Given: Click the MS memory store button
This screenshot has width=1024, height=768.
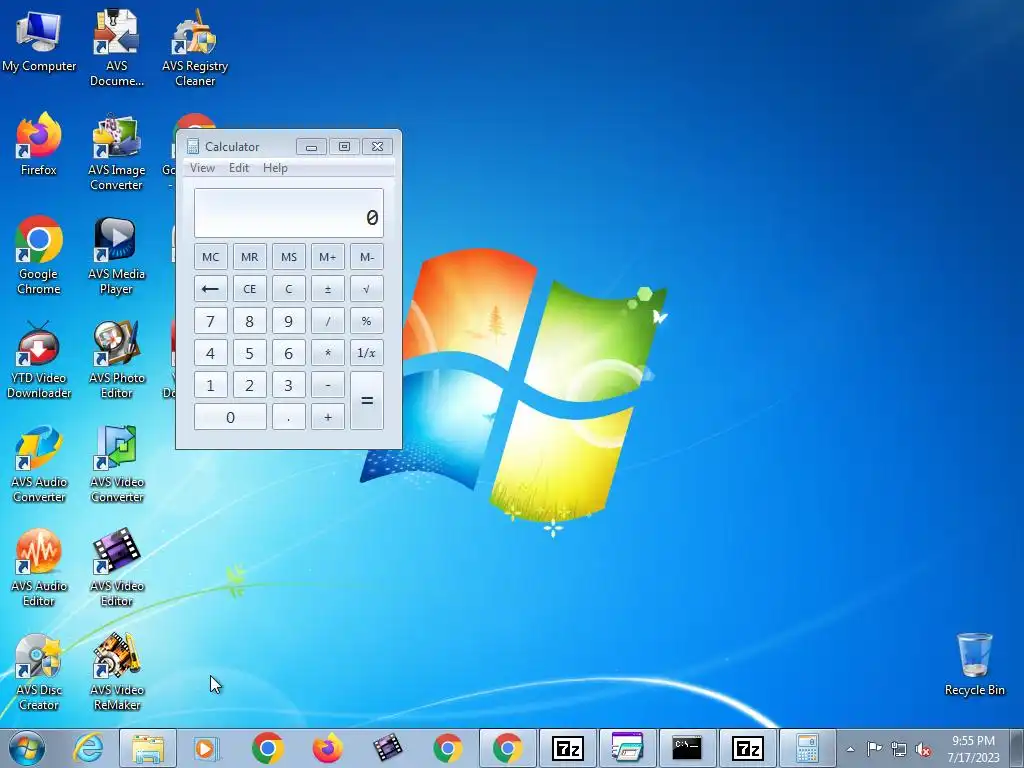Looking at the screenshot, I should [289, 257].
